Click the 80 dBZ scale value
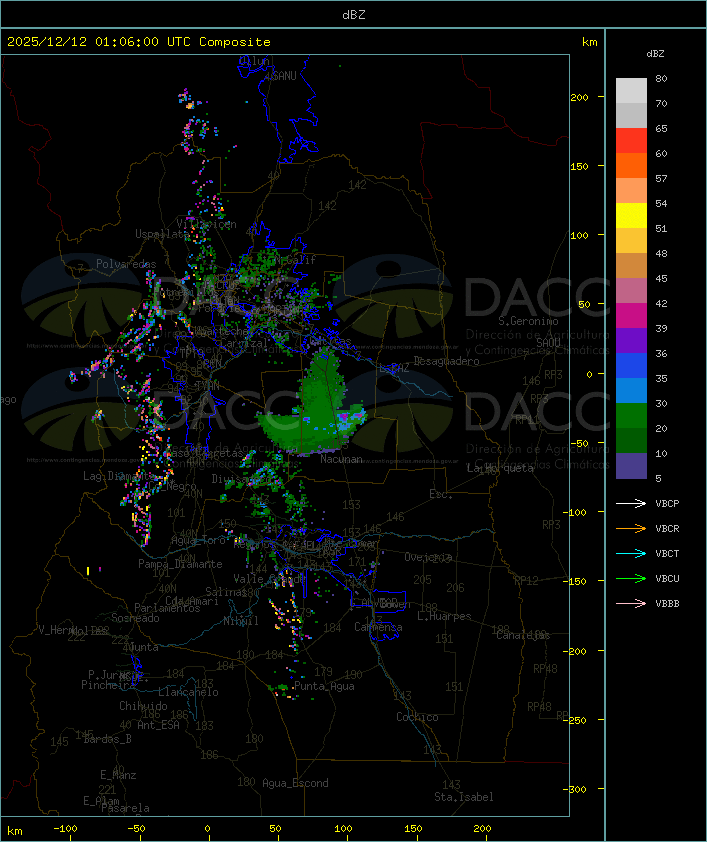 pyautogui.click(x=661, y=78)
